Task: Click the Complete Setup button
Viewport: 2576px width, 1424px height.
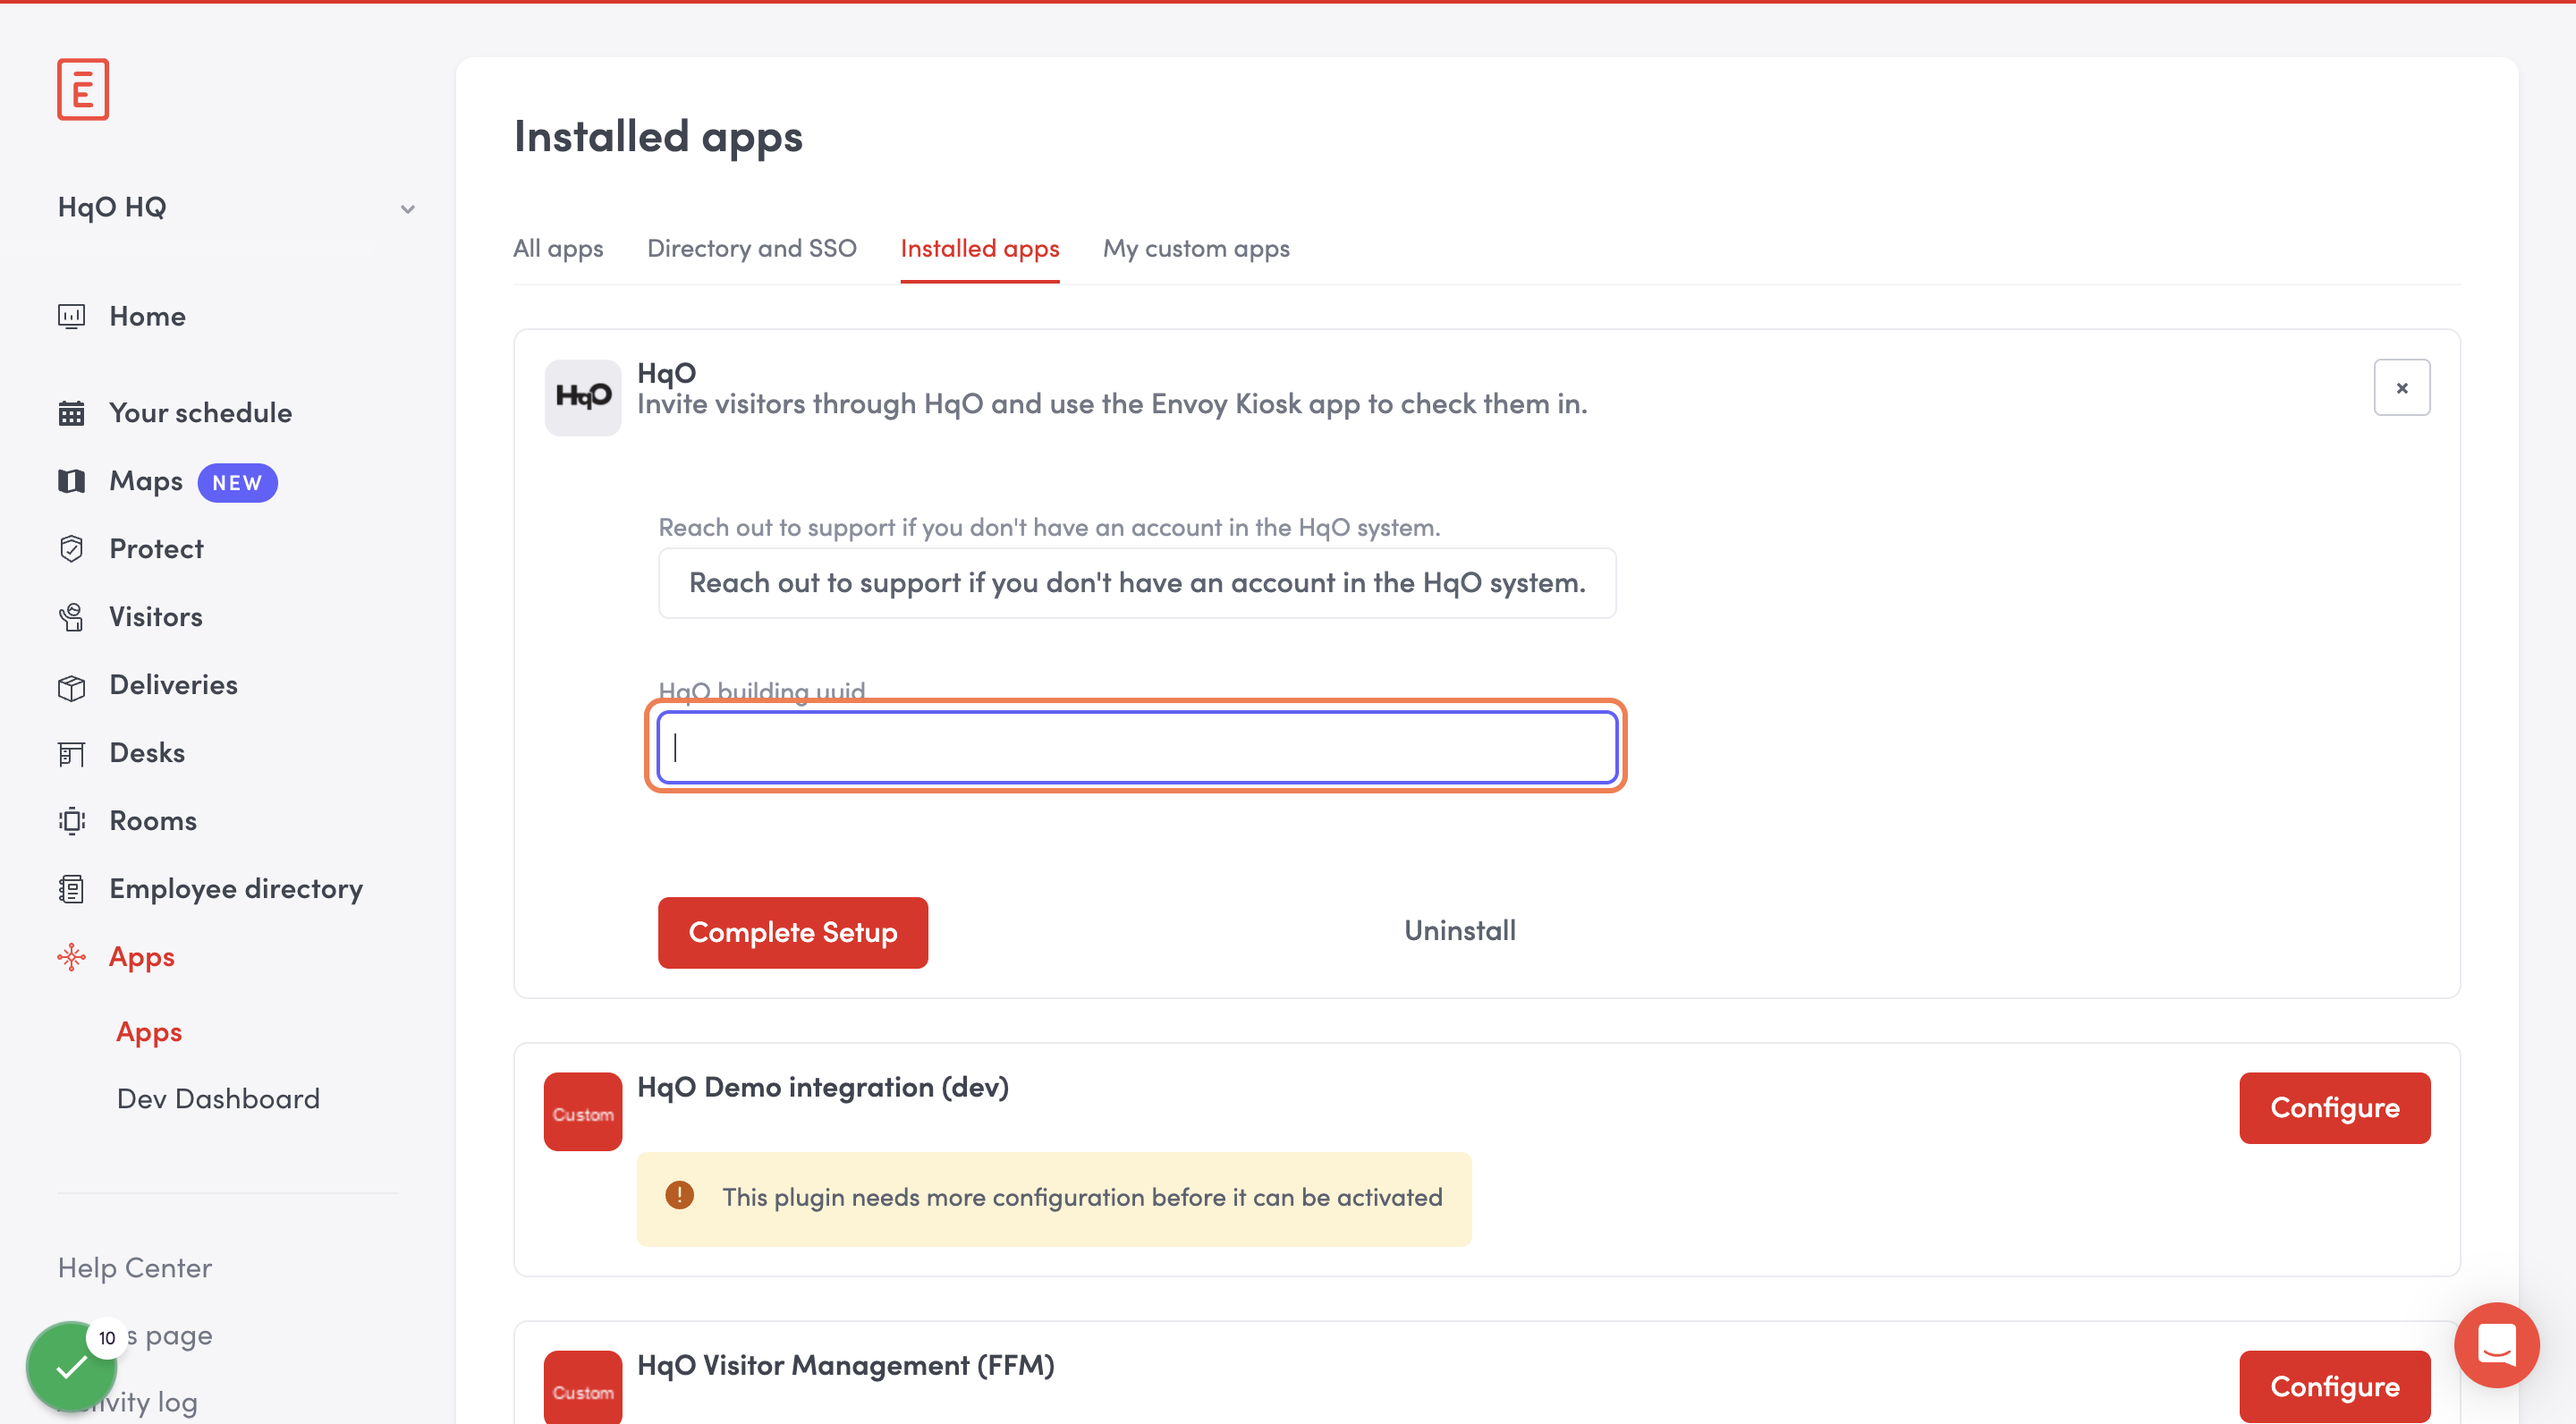Action: [792, 932]
